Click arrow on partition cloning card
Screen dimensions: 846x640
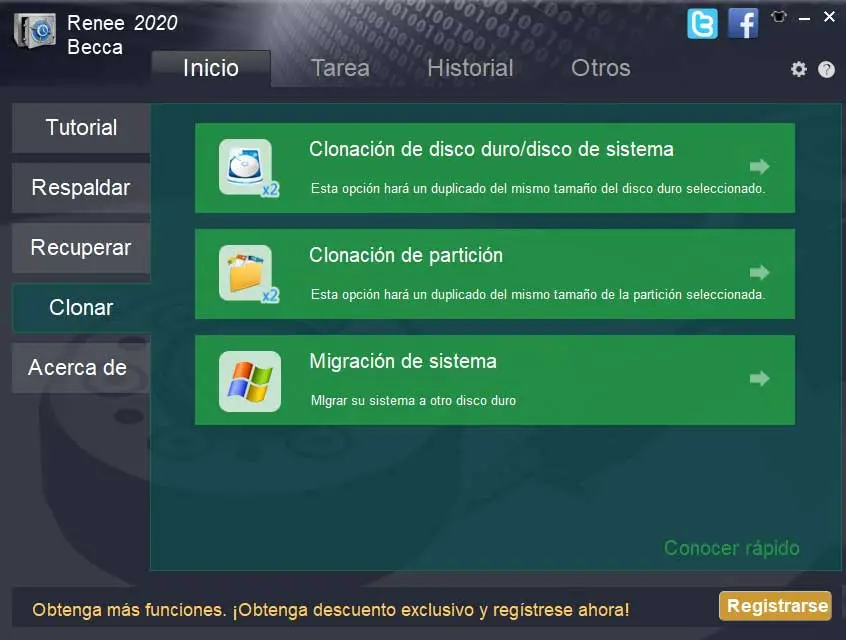759,273
